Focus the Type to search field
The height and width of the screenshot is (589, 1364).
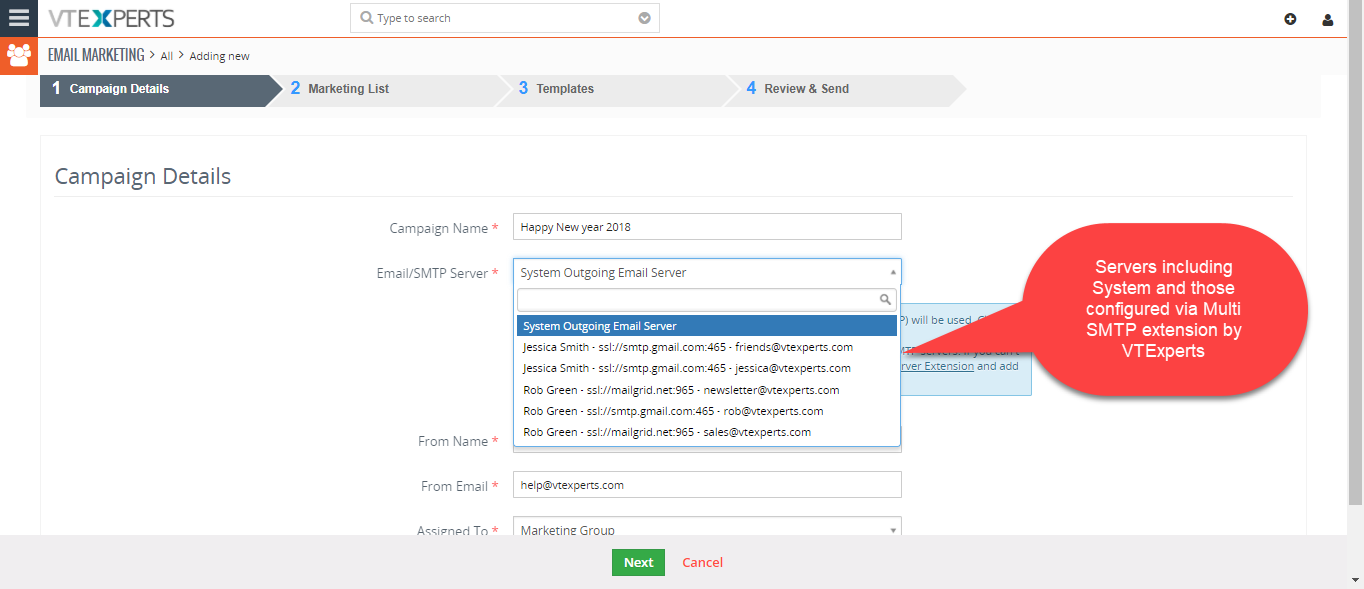coord(505,18)
